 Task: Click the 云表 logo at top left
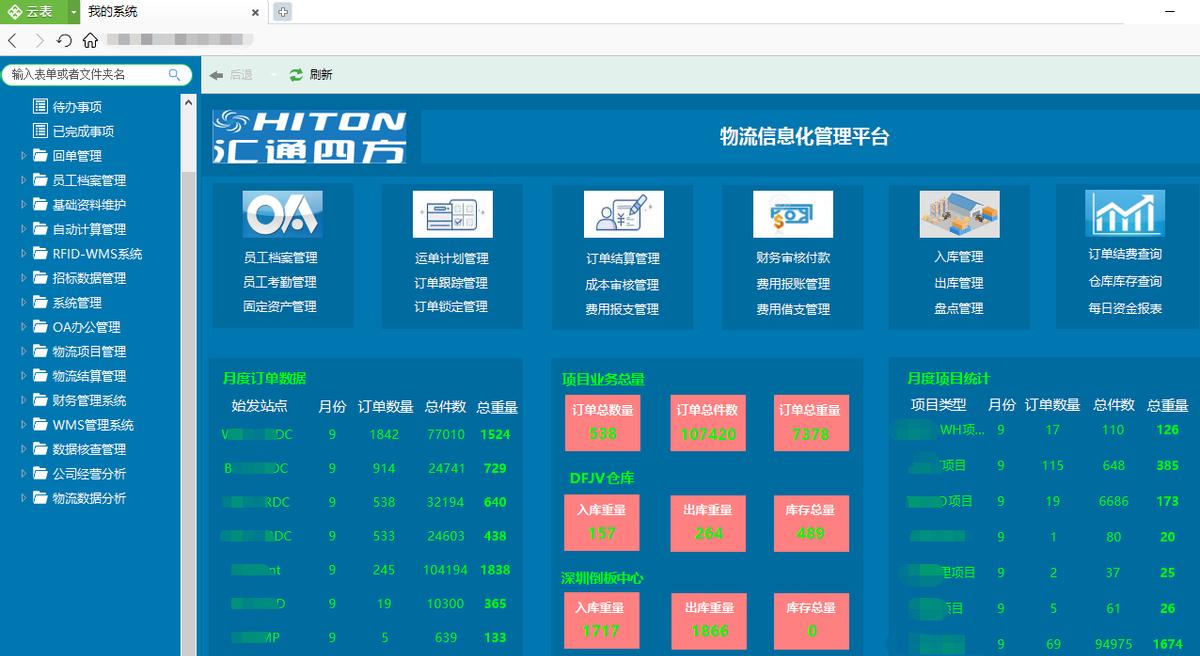point(30,12)
